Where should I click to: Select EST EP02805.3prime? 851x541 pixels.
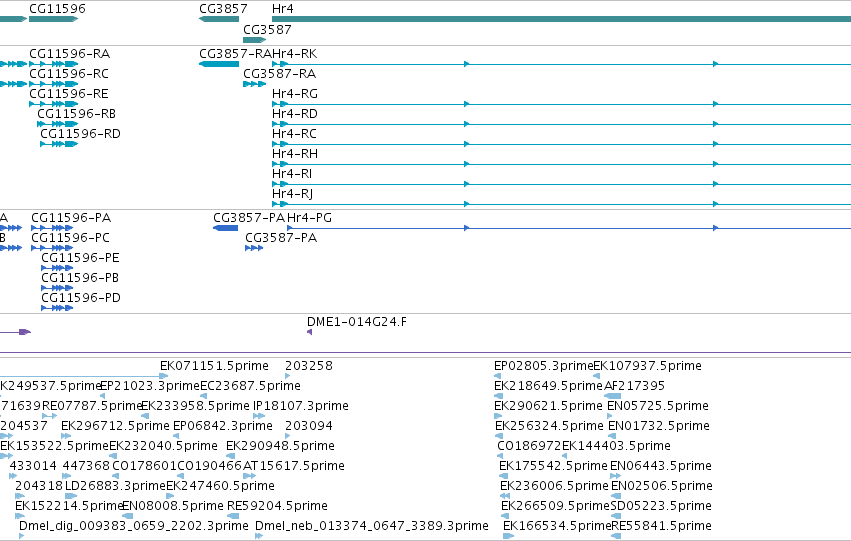[544, 366]
